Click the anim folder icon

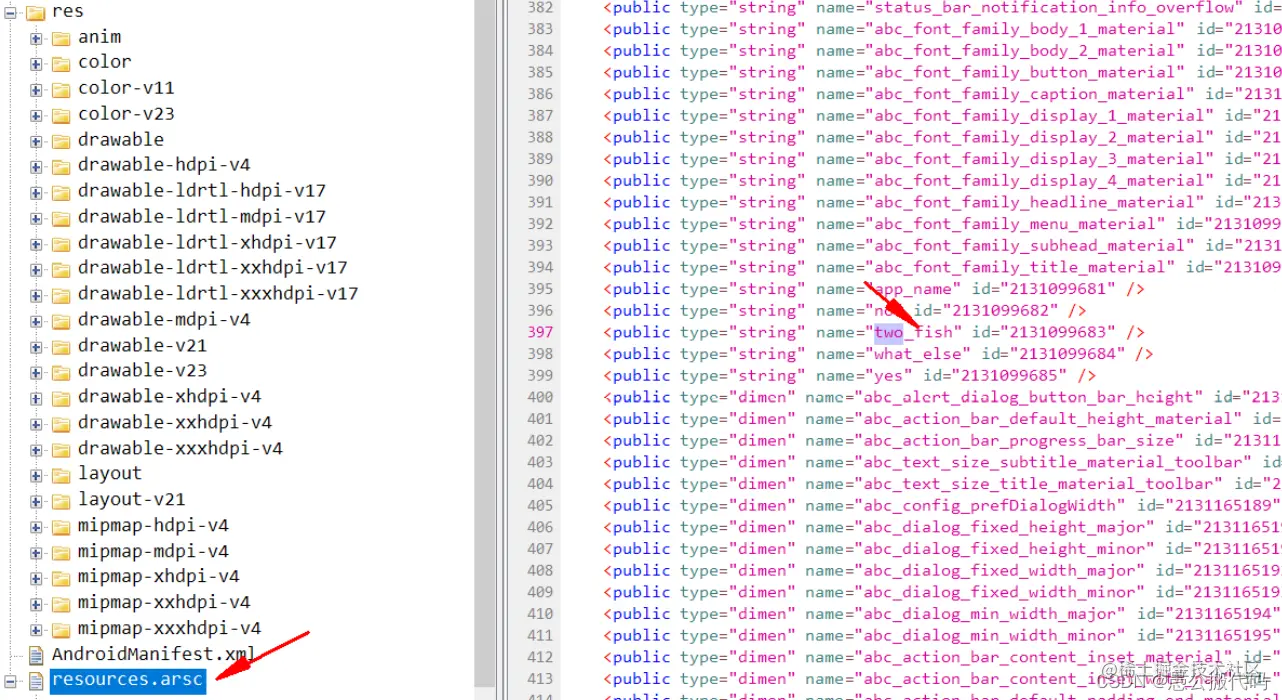pyautogui.click(x=61, y=38)
